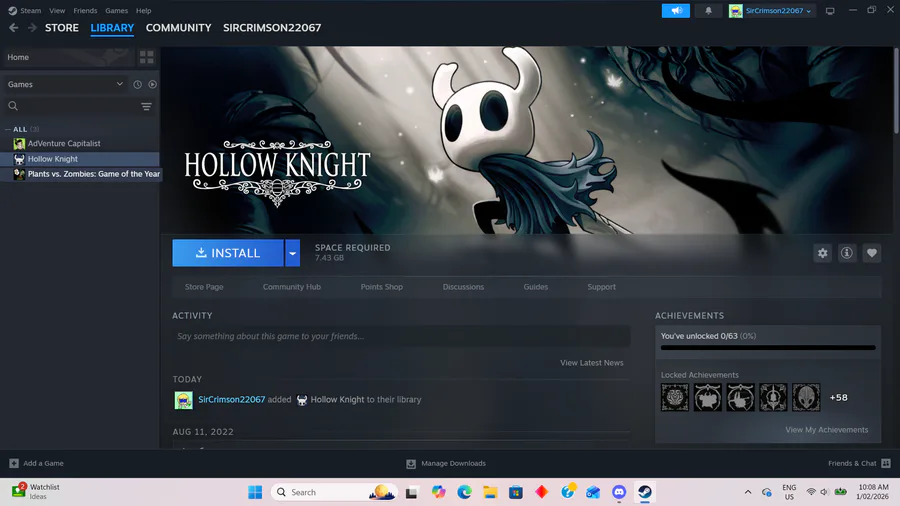Show hidden system tray icons

[747, 492]
